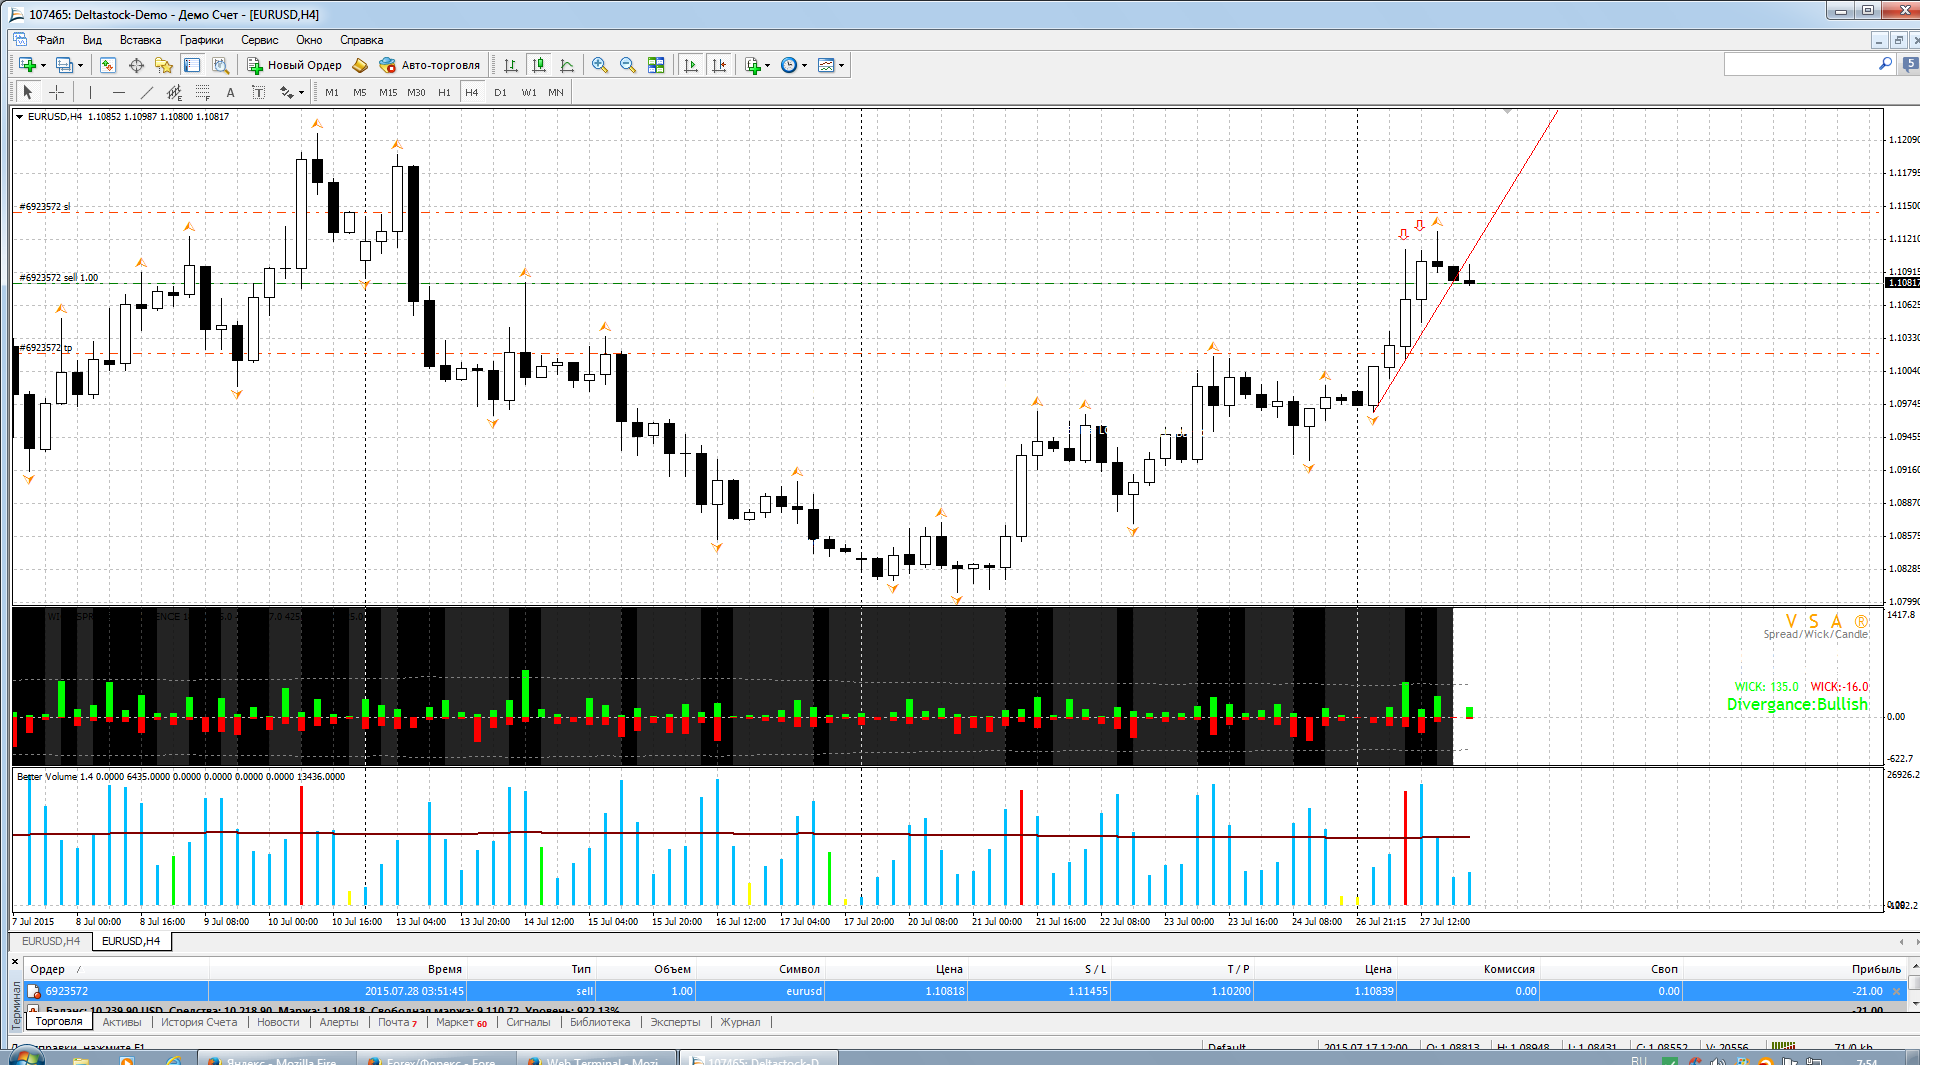Switch to the История Счета tab
Screen dimensions: 1936x1065
coord(199,1022)
